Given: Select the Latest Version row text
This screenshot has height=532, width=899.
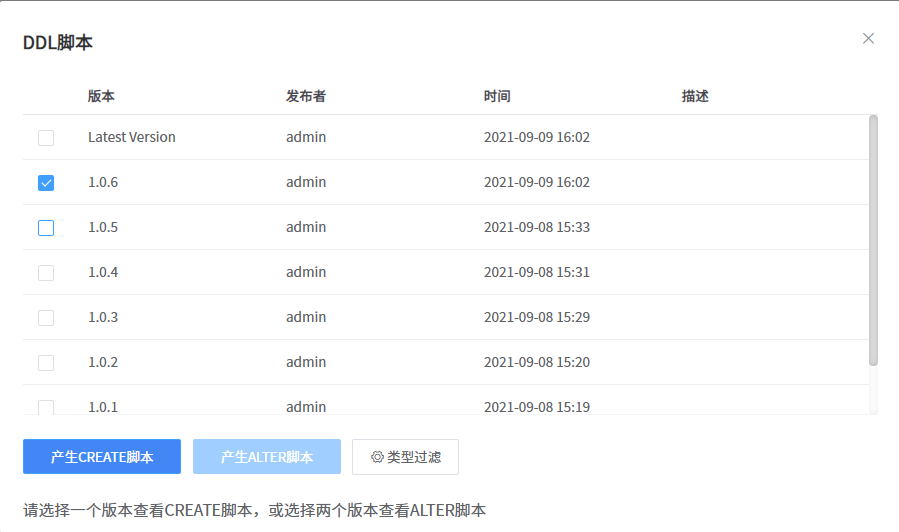Looking at the screenshot, I should click(132, 137).
